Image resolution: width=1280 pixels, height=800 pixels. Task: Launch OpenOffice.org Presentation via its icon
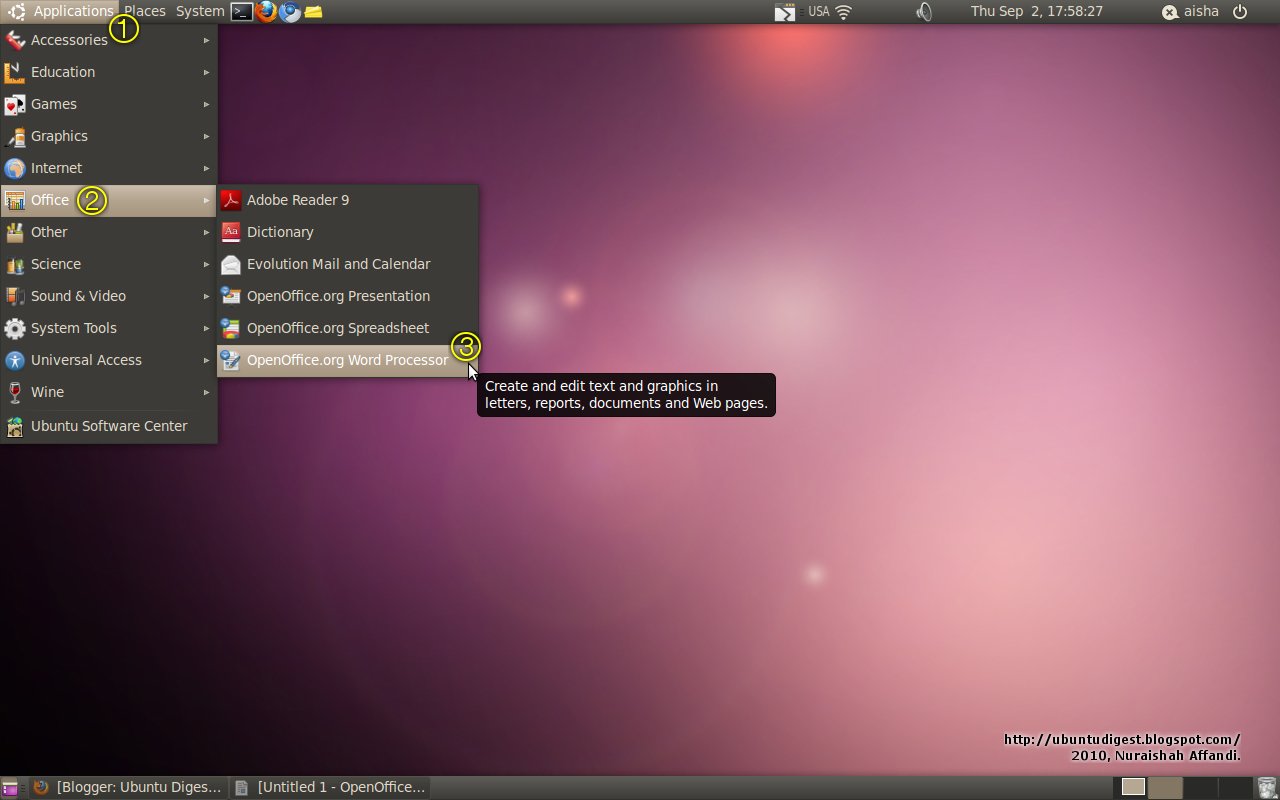coord(231,296)
